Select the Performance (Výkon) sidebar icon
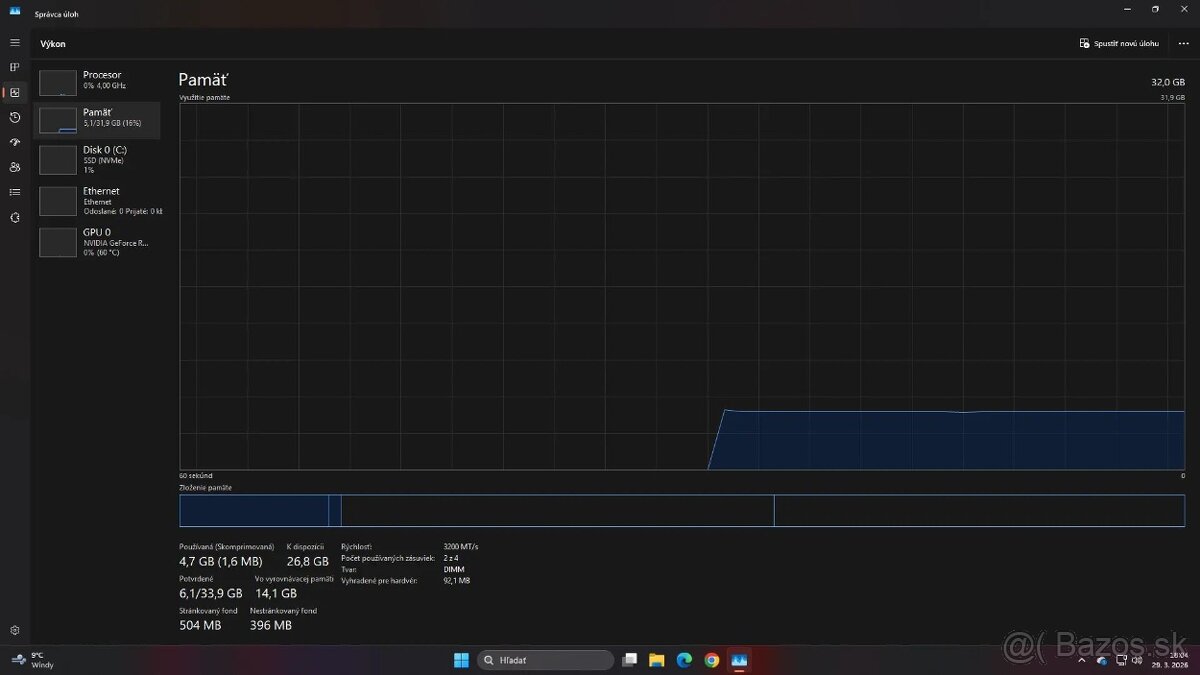The width and height of the screenshot is (1200, 675). (x=14, y=92)
